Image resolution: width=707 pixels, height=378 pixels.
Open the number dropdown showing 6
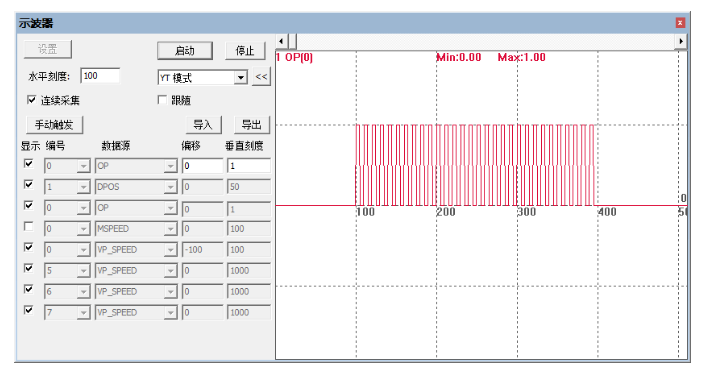coord(83,292)
